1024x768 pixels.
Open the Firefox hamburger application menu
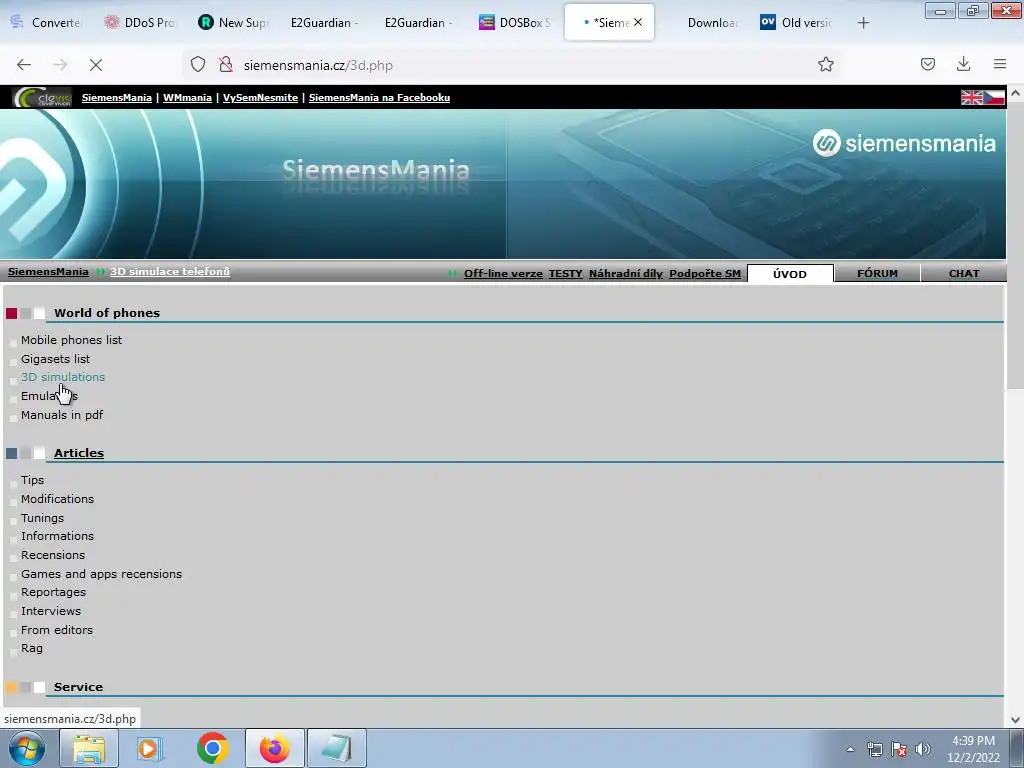1000,65
